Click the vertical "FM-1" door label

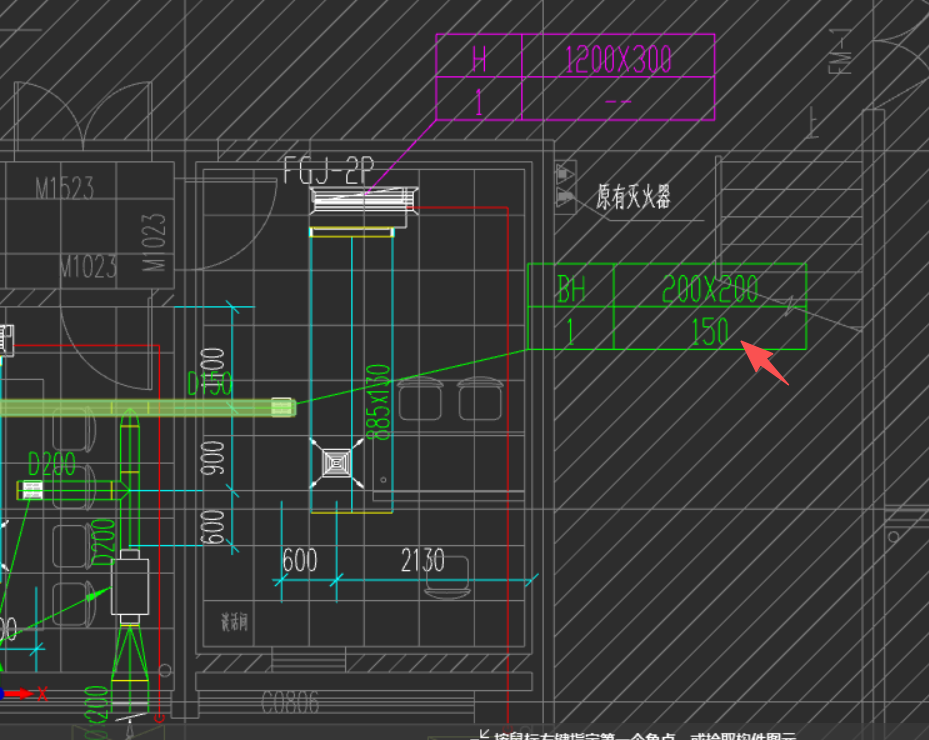click(841, 52)
